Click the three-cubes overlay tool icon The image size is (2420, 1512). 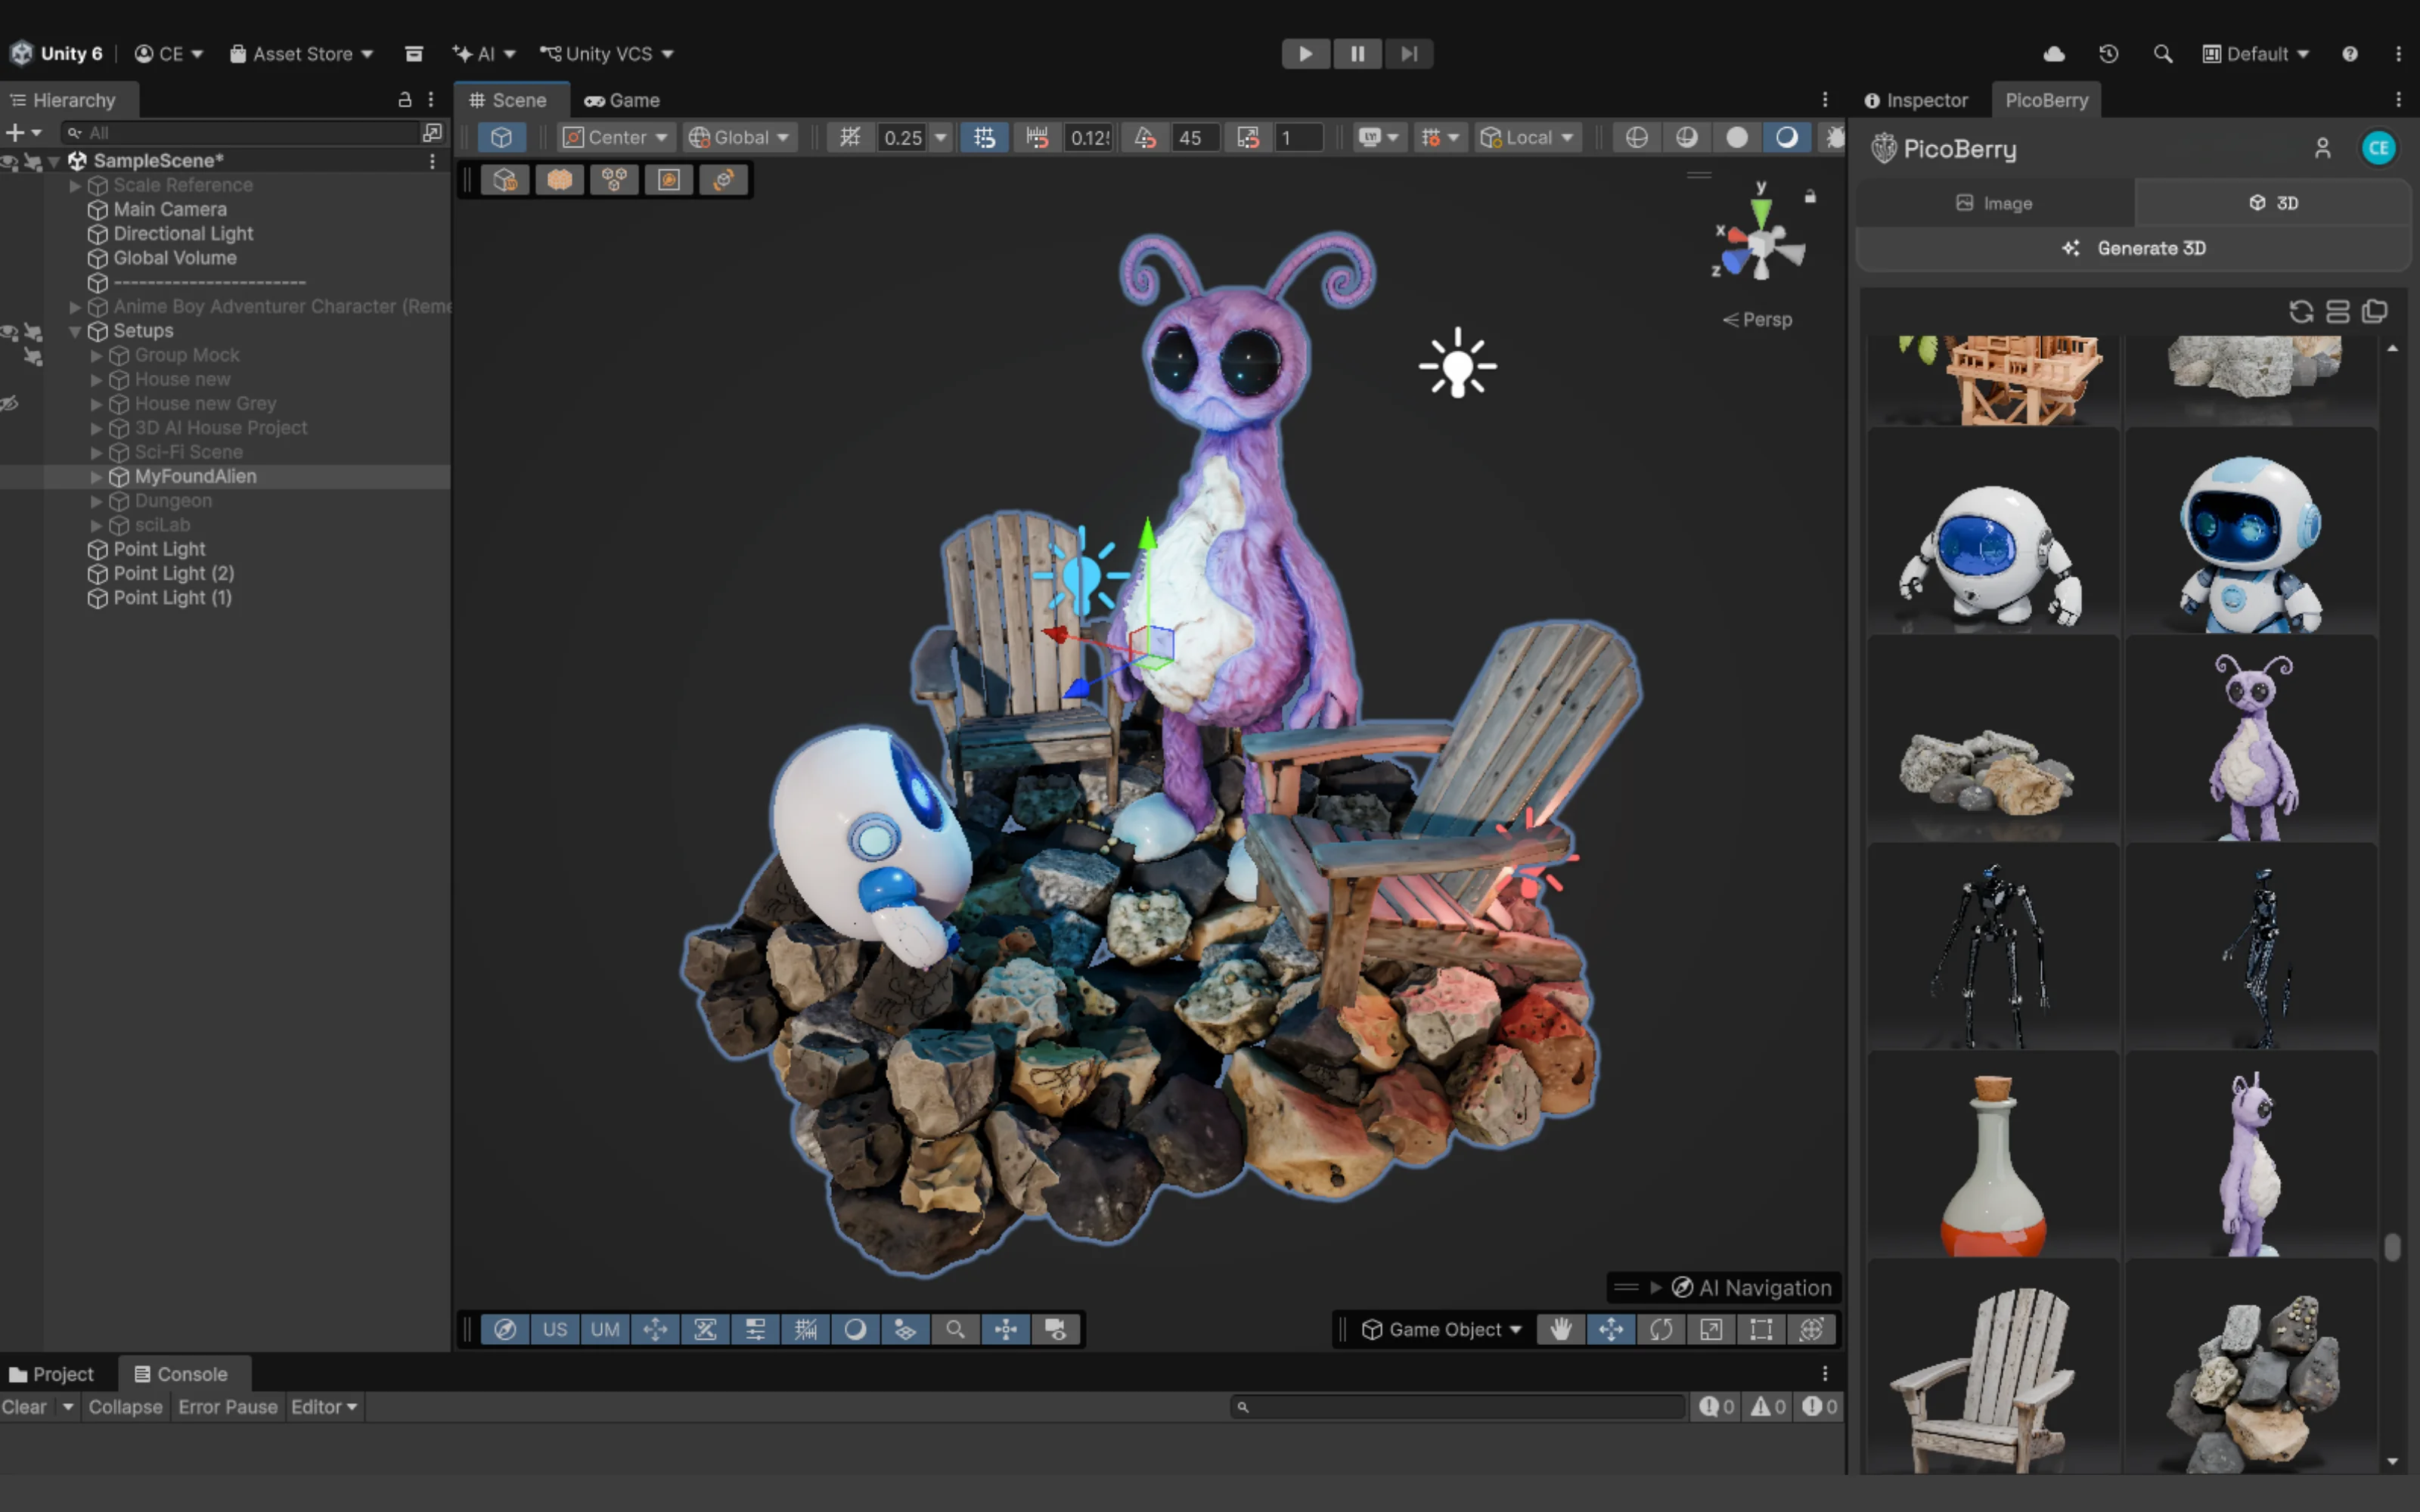click(x=614, y=180)
